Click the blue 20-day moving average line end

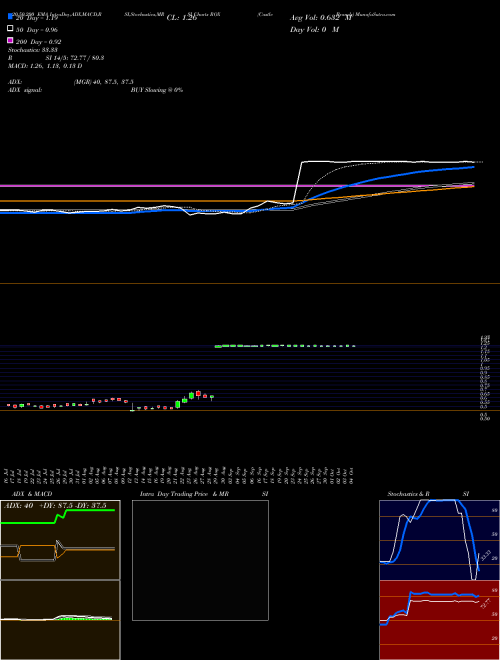pyautogui.click(x=473, y=167)
